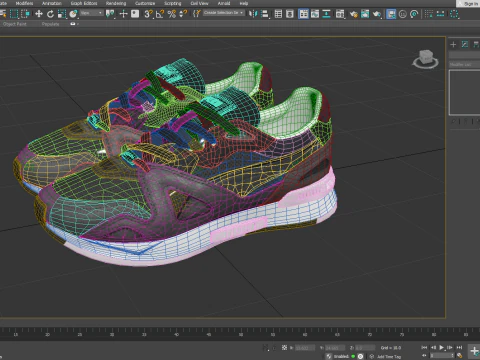Click Add Time Tag label
The height and width of the screenshot is (360, 480).
click(389, 356)
